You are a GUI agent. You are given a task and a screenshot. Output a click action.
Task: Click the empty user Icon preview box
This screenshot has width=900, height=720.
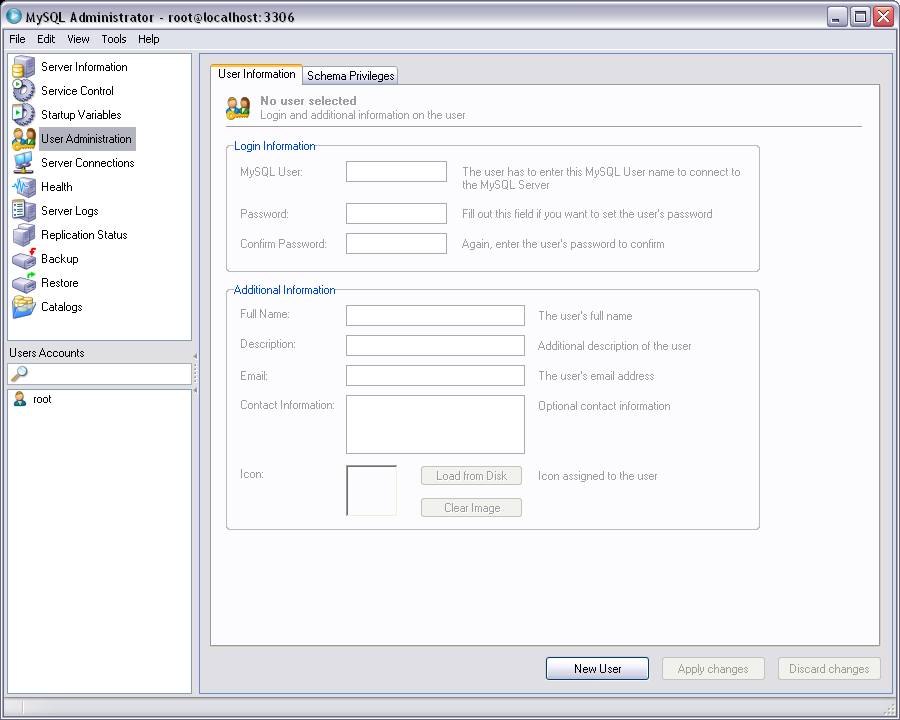(371, 490)
